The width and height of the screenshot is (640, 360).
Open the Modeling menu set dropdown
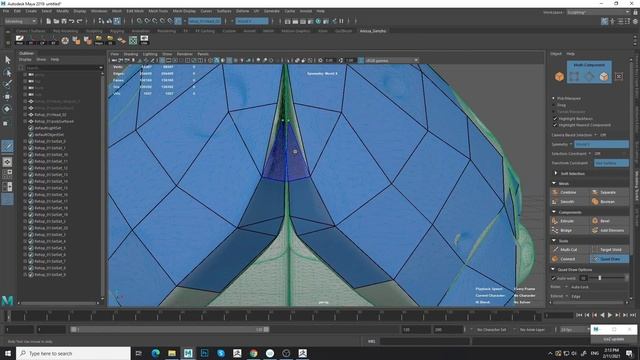[x=20, y=21]
